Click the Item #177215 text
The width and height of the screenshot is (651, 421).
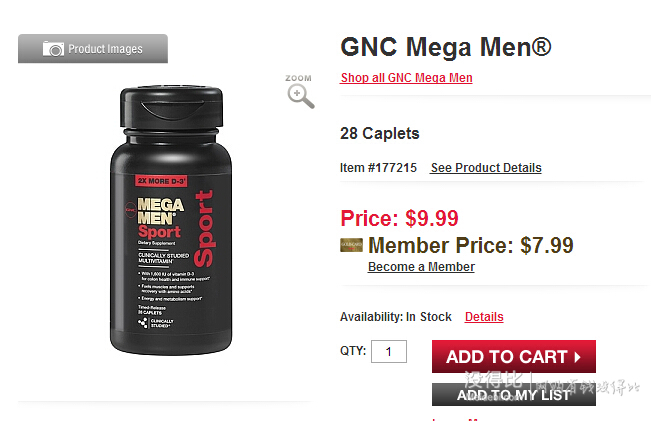point(378,168)
